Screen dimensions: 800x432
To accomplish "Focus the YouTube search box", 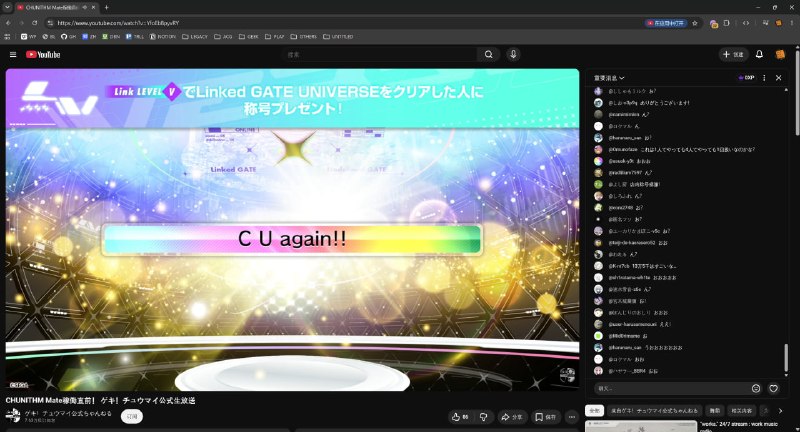I will 381,55.
